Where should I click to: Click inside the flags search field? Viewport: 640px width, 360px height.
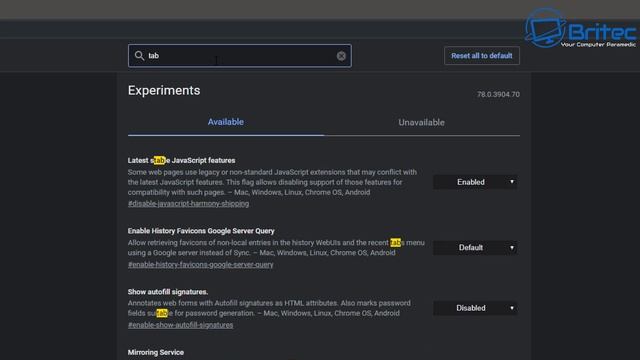(x=240, y=56)
